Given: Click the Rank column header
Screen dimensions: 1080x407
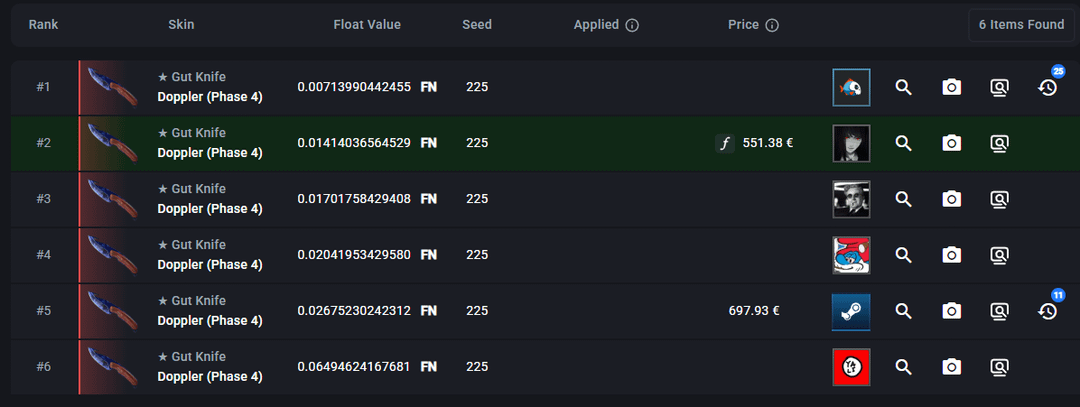Looking at the screenshot, I should coord(43,25).
